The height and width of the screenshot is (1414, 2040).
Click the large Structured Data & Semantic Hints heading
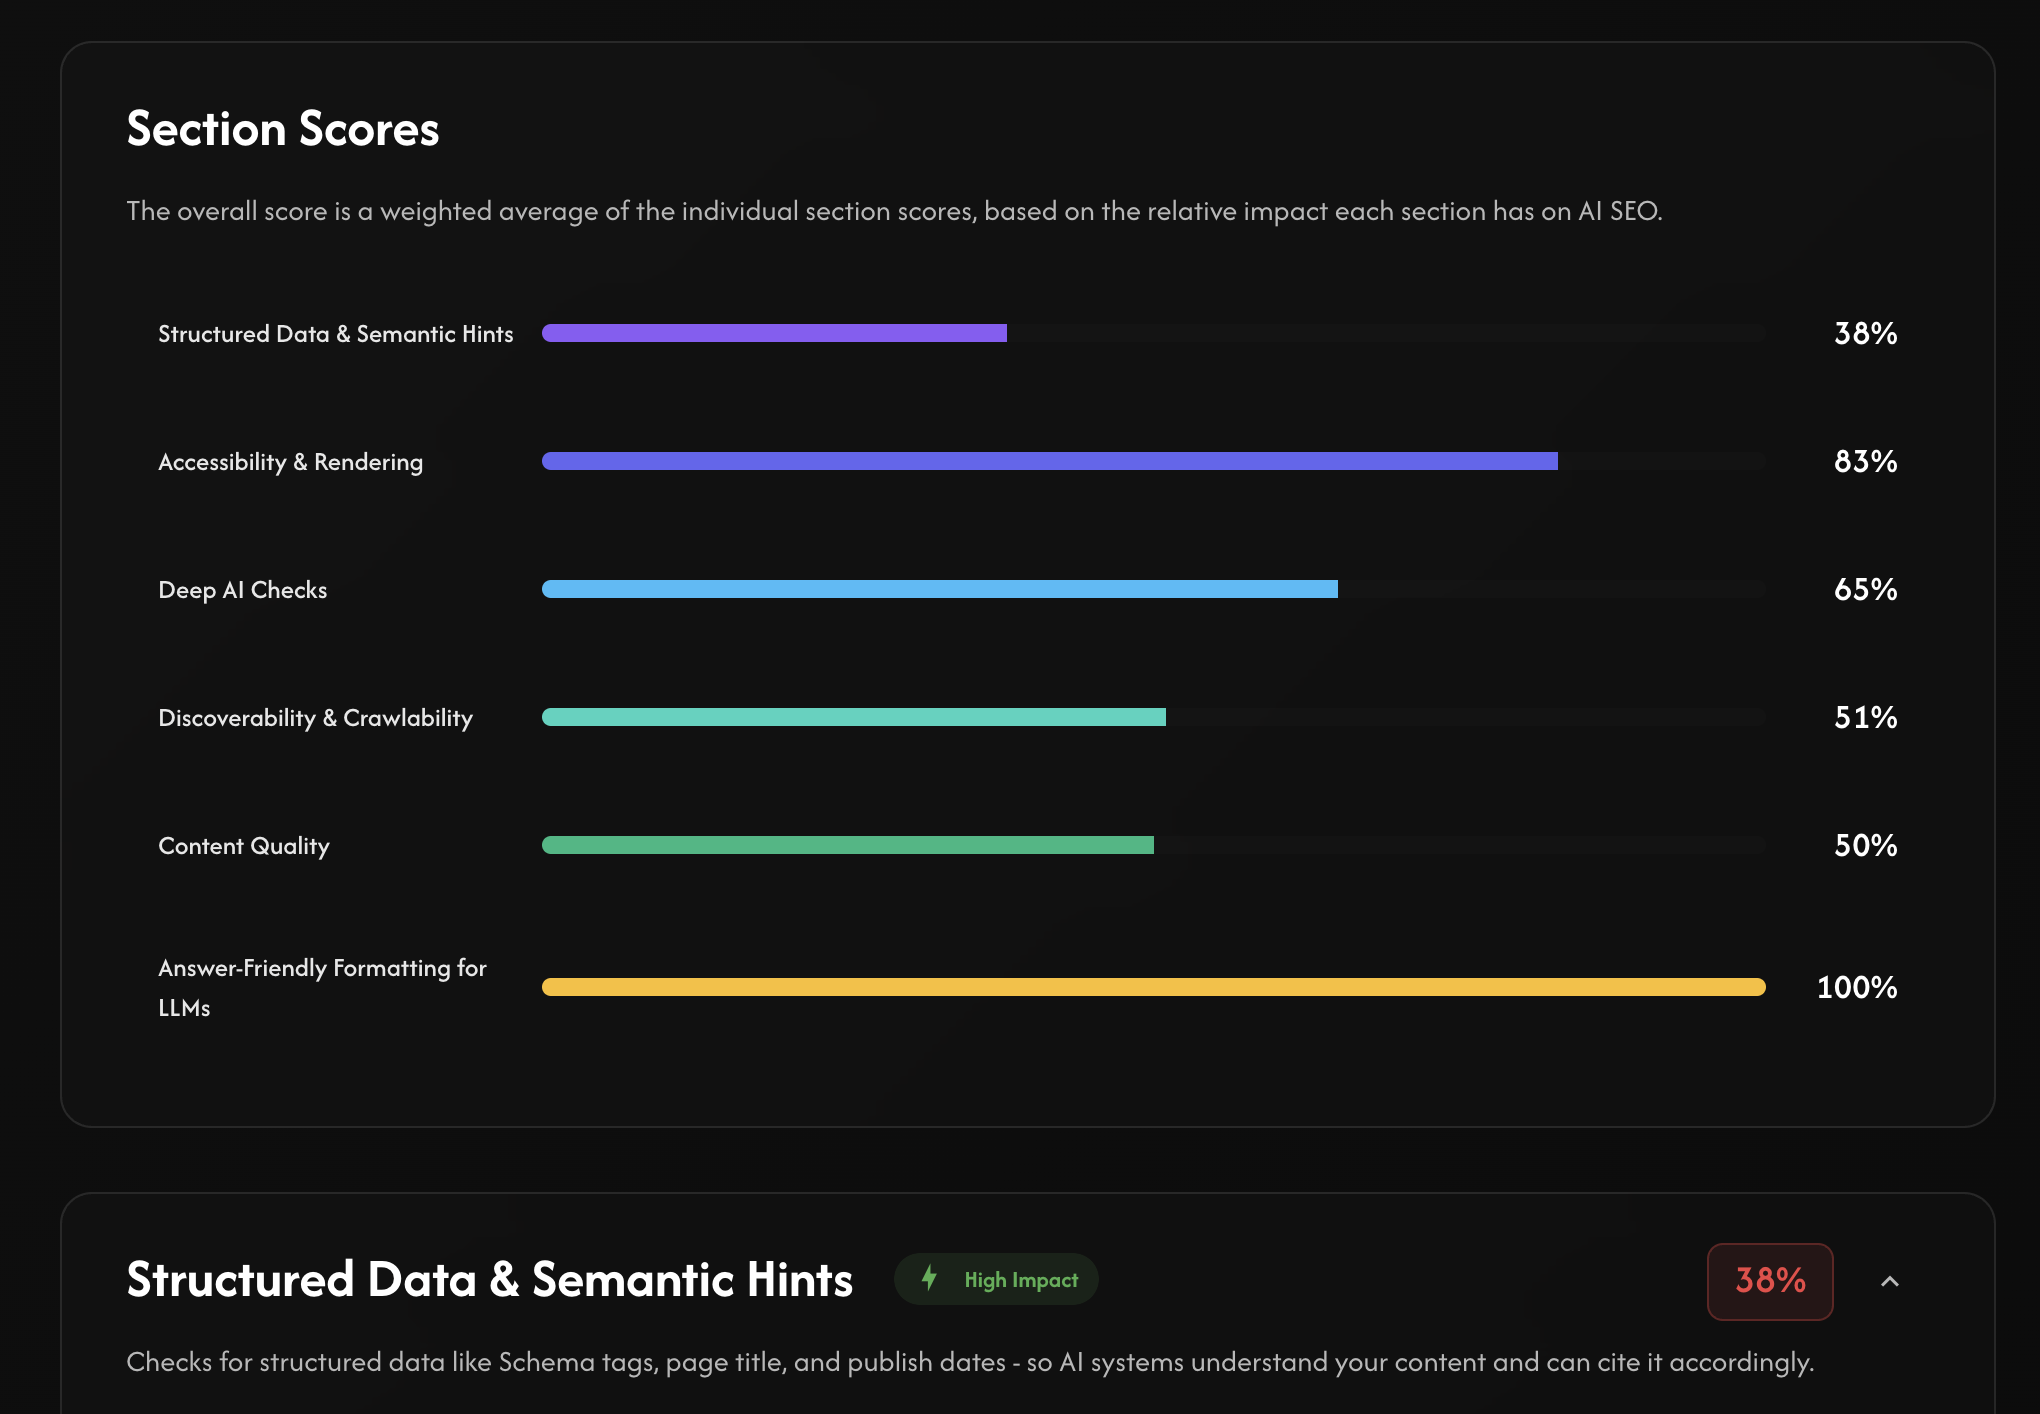point(490,1279)
